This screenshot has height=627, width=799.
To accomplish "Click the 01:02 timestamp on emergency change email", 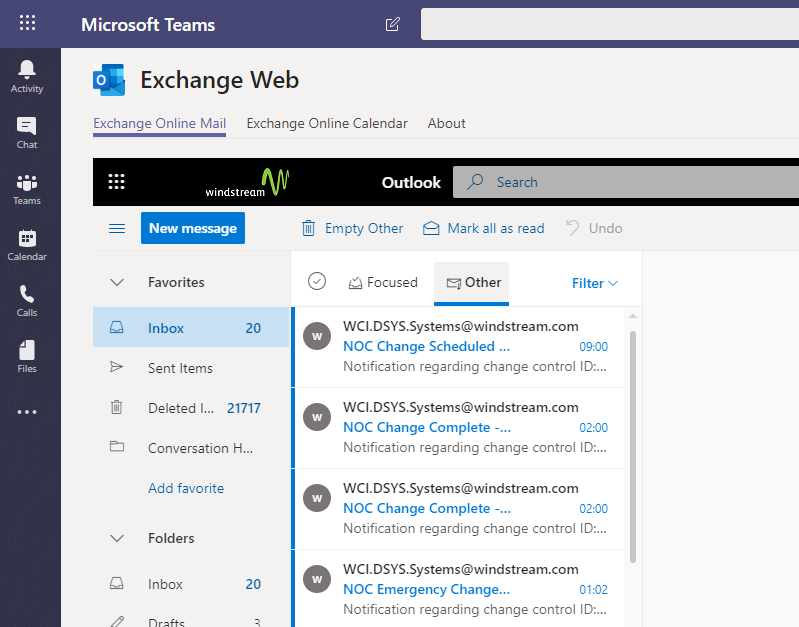I will click(594, 590).
